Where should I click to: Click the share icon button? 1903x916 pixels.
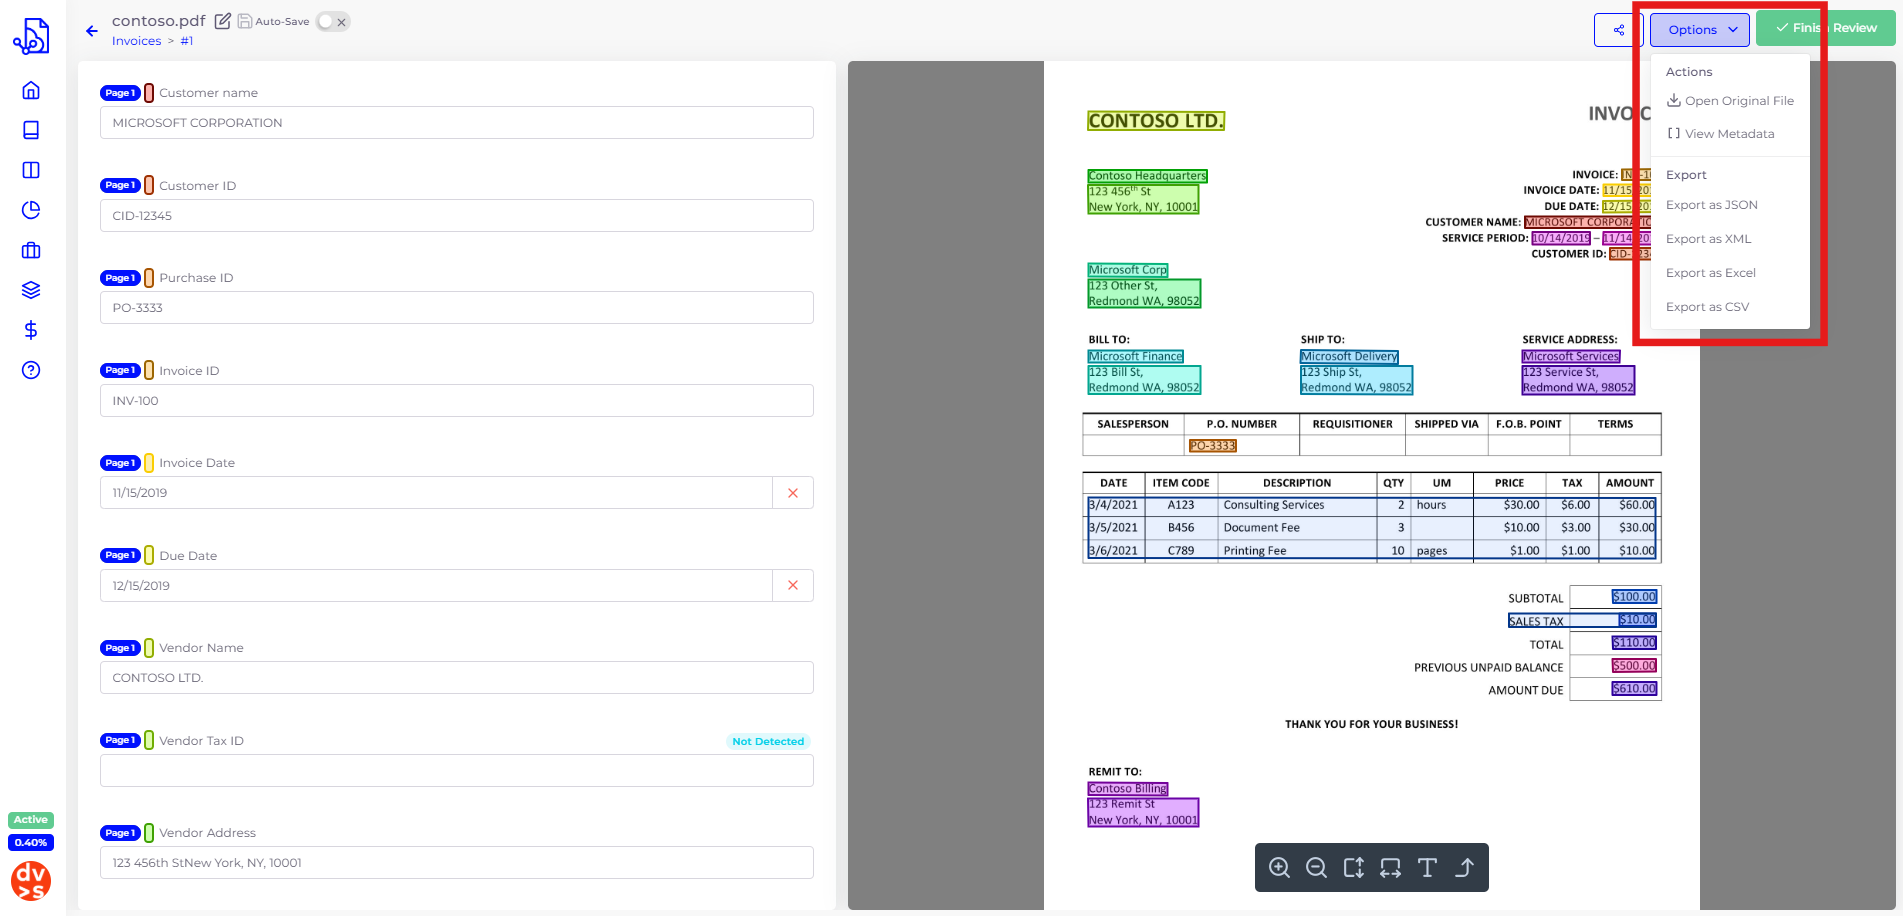point(1618,30)
